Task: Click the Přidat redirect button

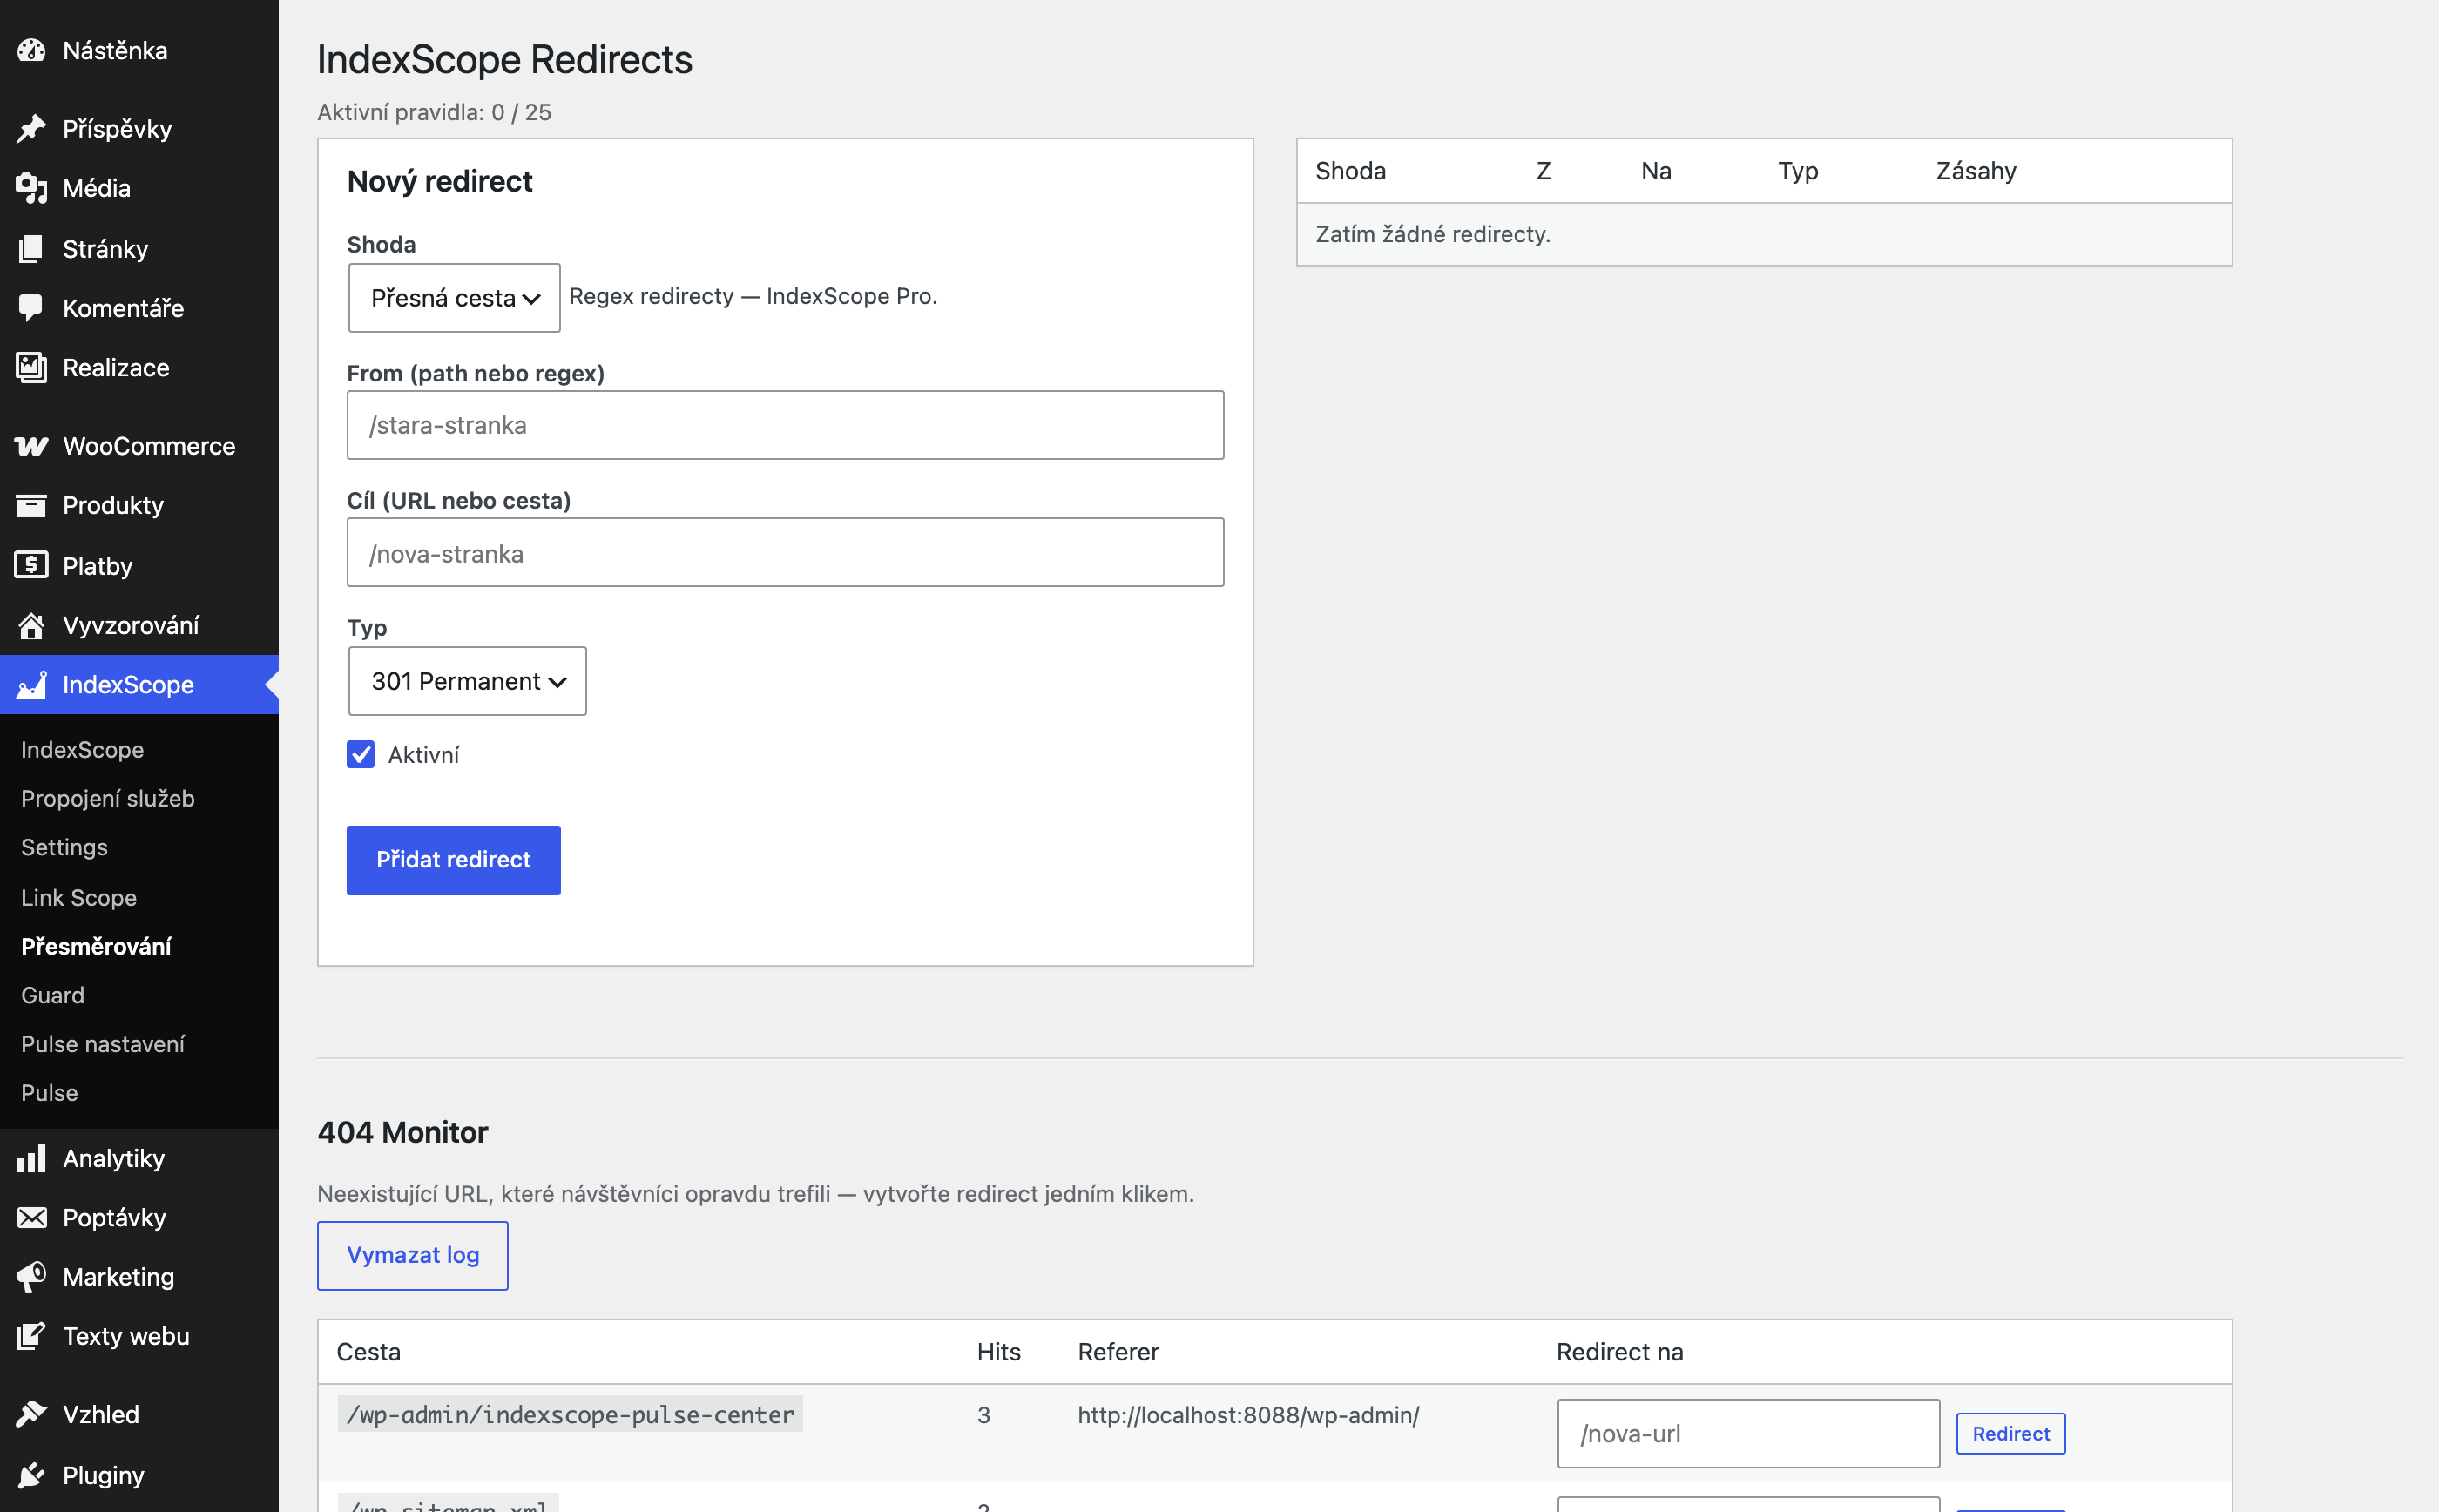Action: (x=453, y=859)
